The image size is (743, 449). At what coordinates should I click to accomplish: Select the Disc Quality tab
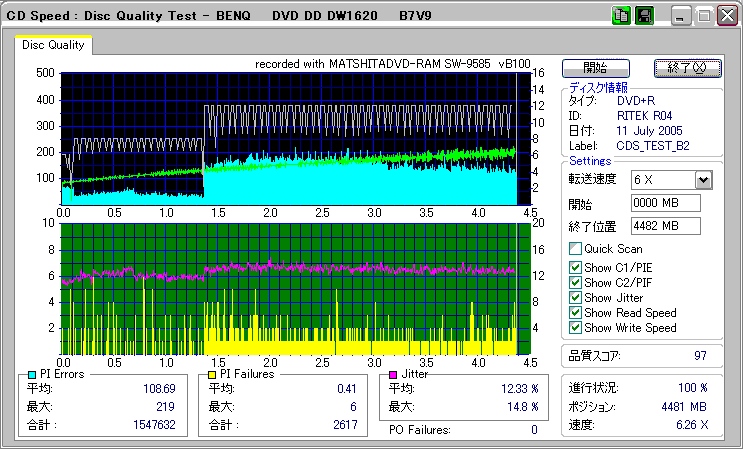(53, 45)
